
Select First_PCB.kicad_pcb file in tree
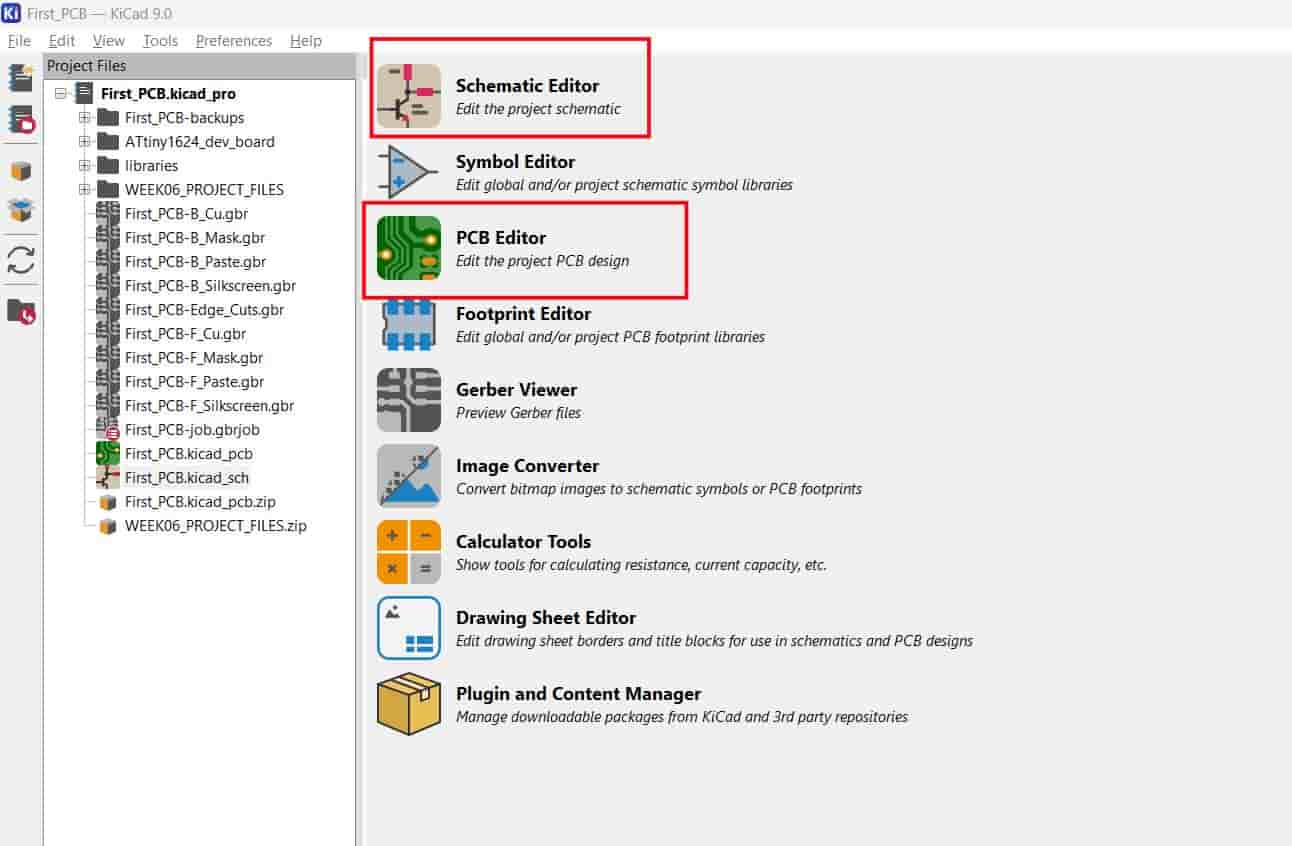pos(188,454)
